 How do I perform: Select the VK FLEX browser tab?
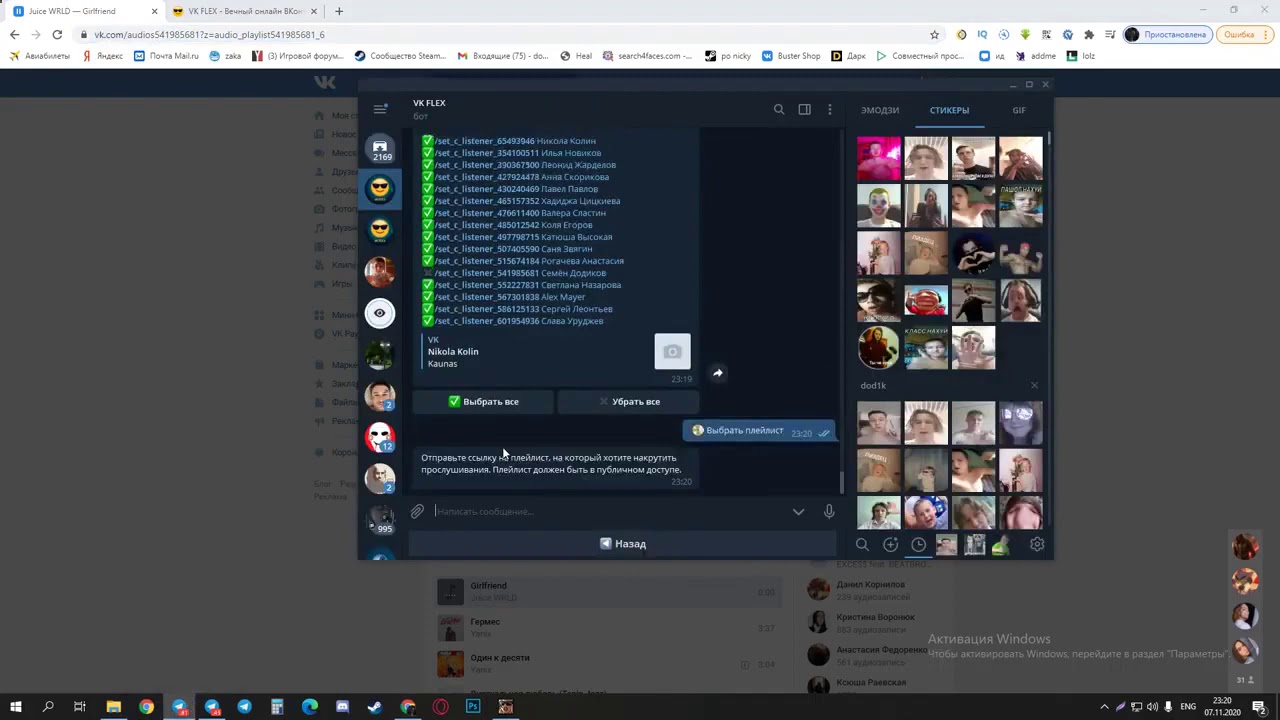pyautogui.click(x=245, y=11)
